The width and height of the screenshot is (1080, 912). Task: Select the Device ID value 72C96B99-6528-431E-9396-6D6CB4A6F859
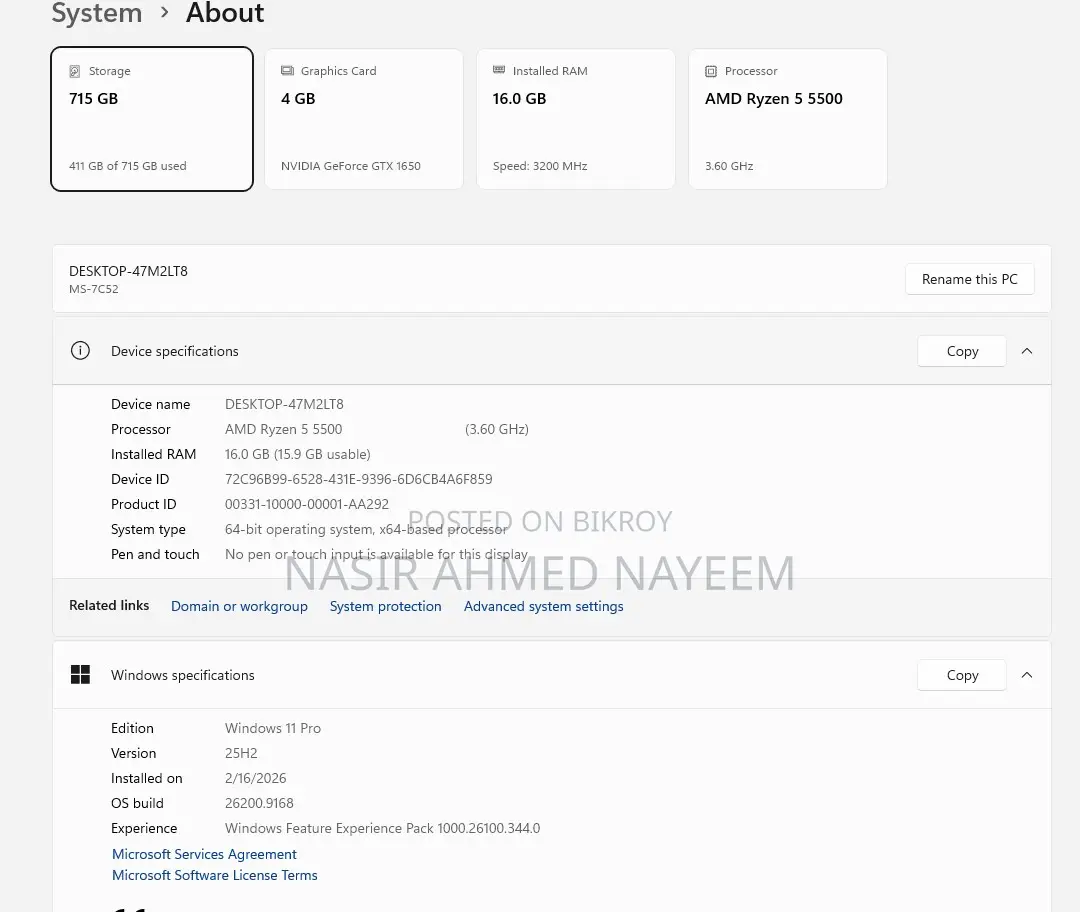359,479
